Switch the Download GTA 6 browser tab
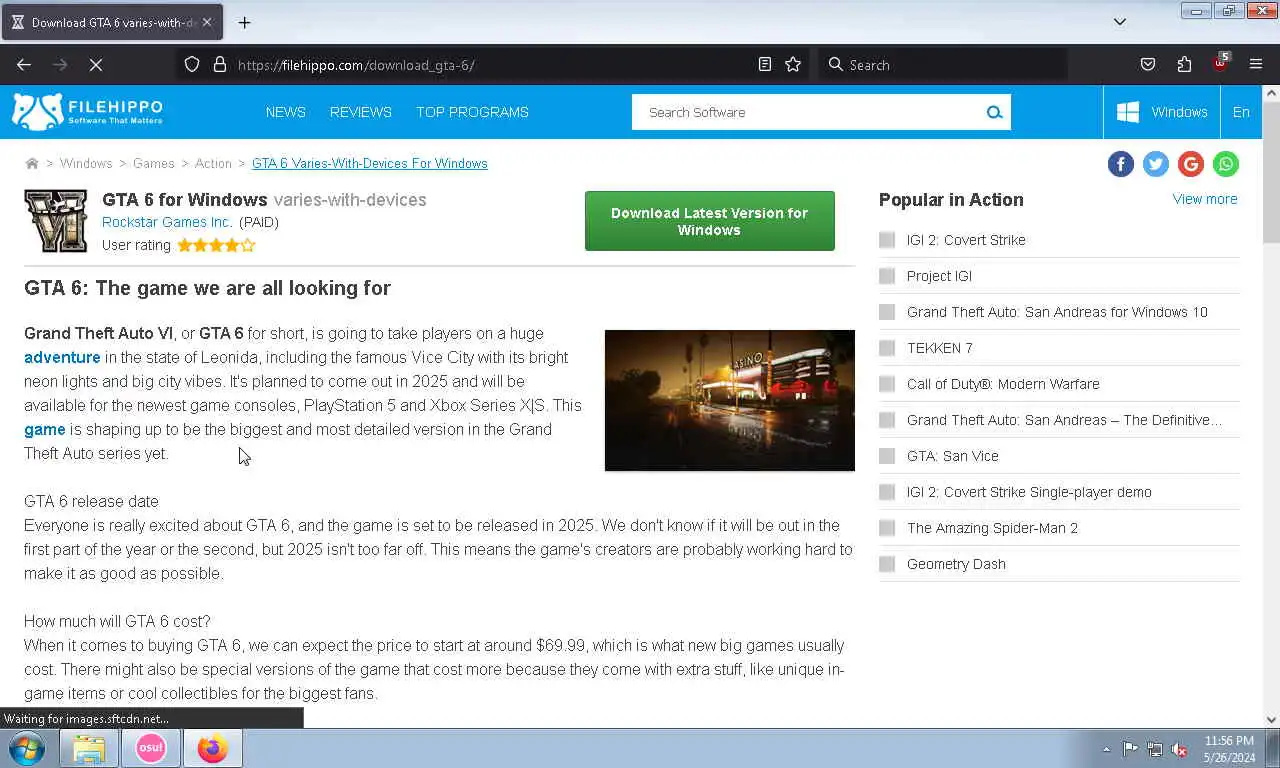 tap(112, 22)
